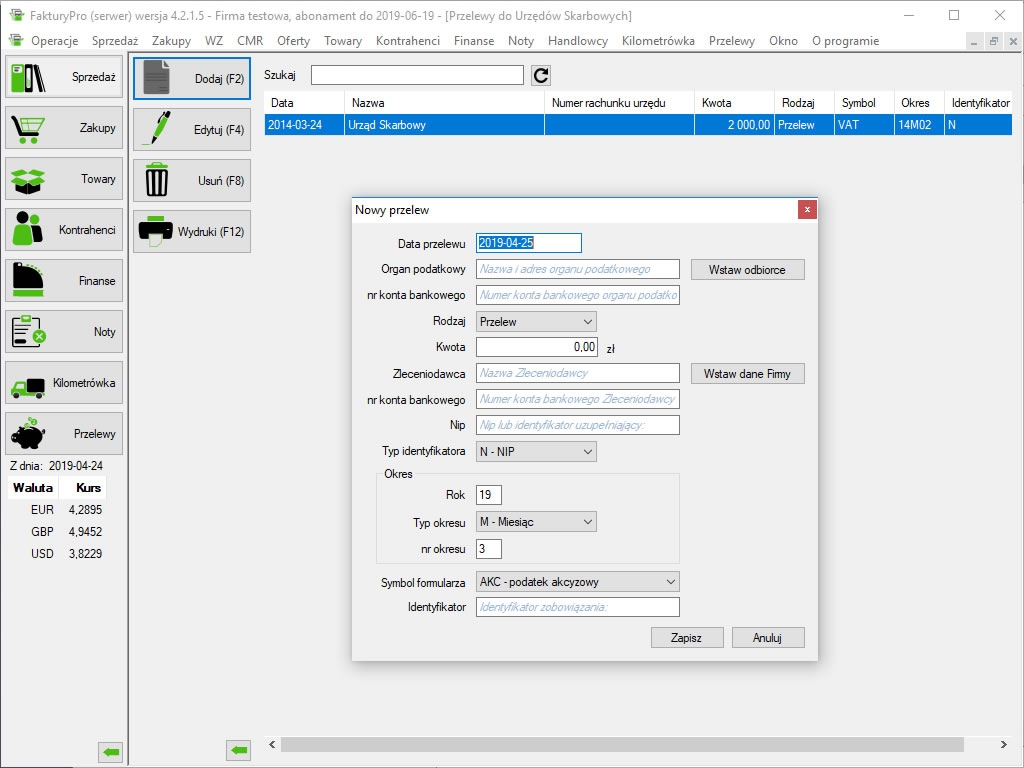Click the horizontal scrollbar of the table
Viewport: 1024px width, 768px height.
(x=620, y=745)
